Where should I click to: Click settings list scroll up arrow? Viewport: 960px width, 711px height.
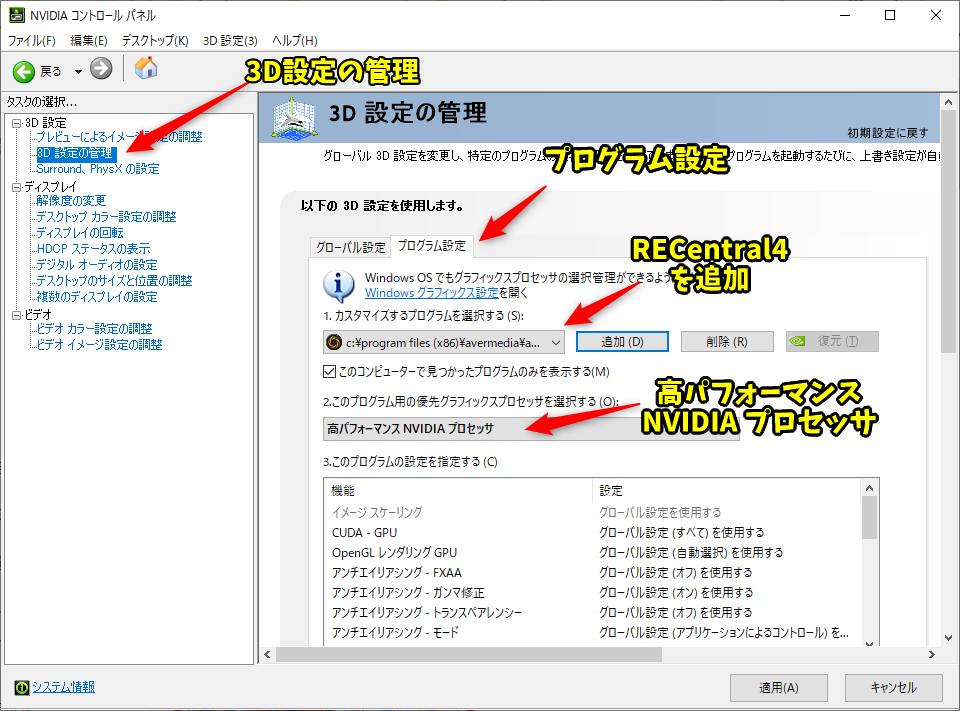coord(869,488)
